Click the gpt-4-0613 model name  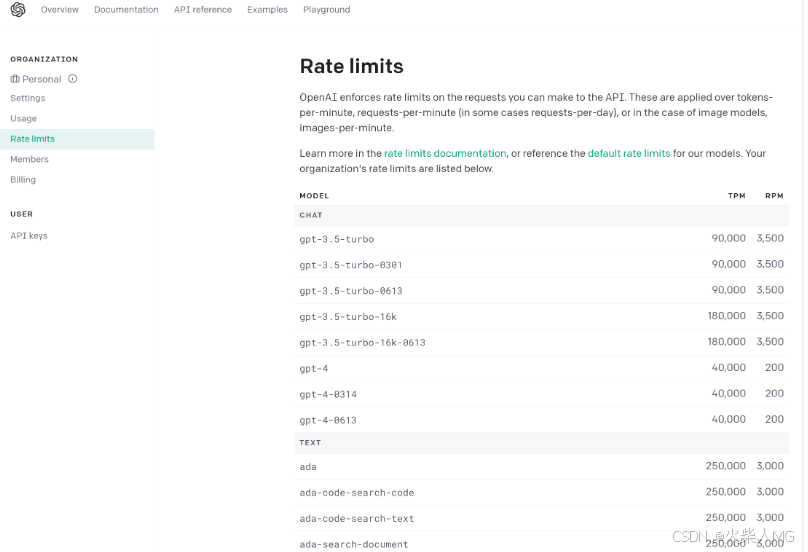[x=328, y=420]
